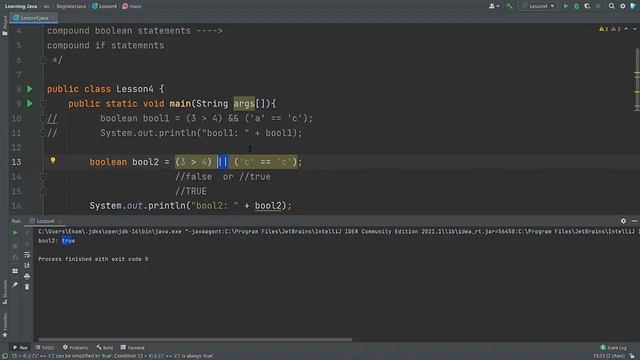
Task: Open the Project tool window sidebar button
Action: tap(5, 25)
